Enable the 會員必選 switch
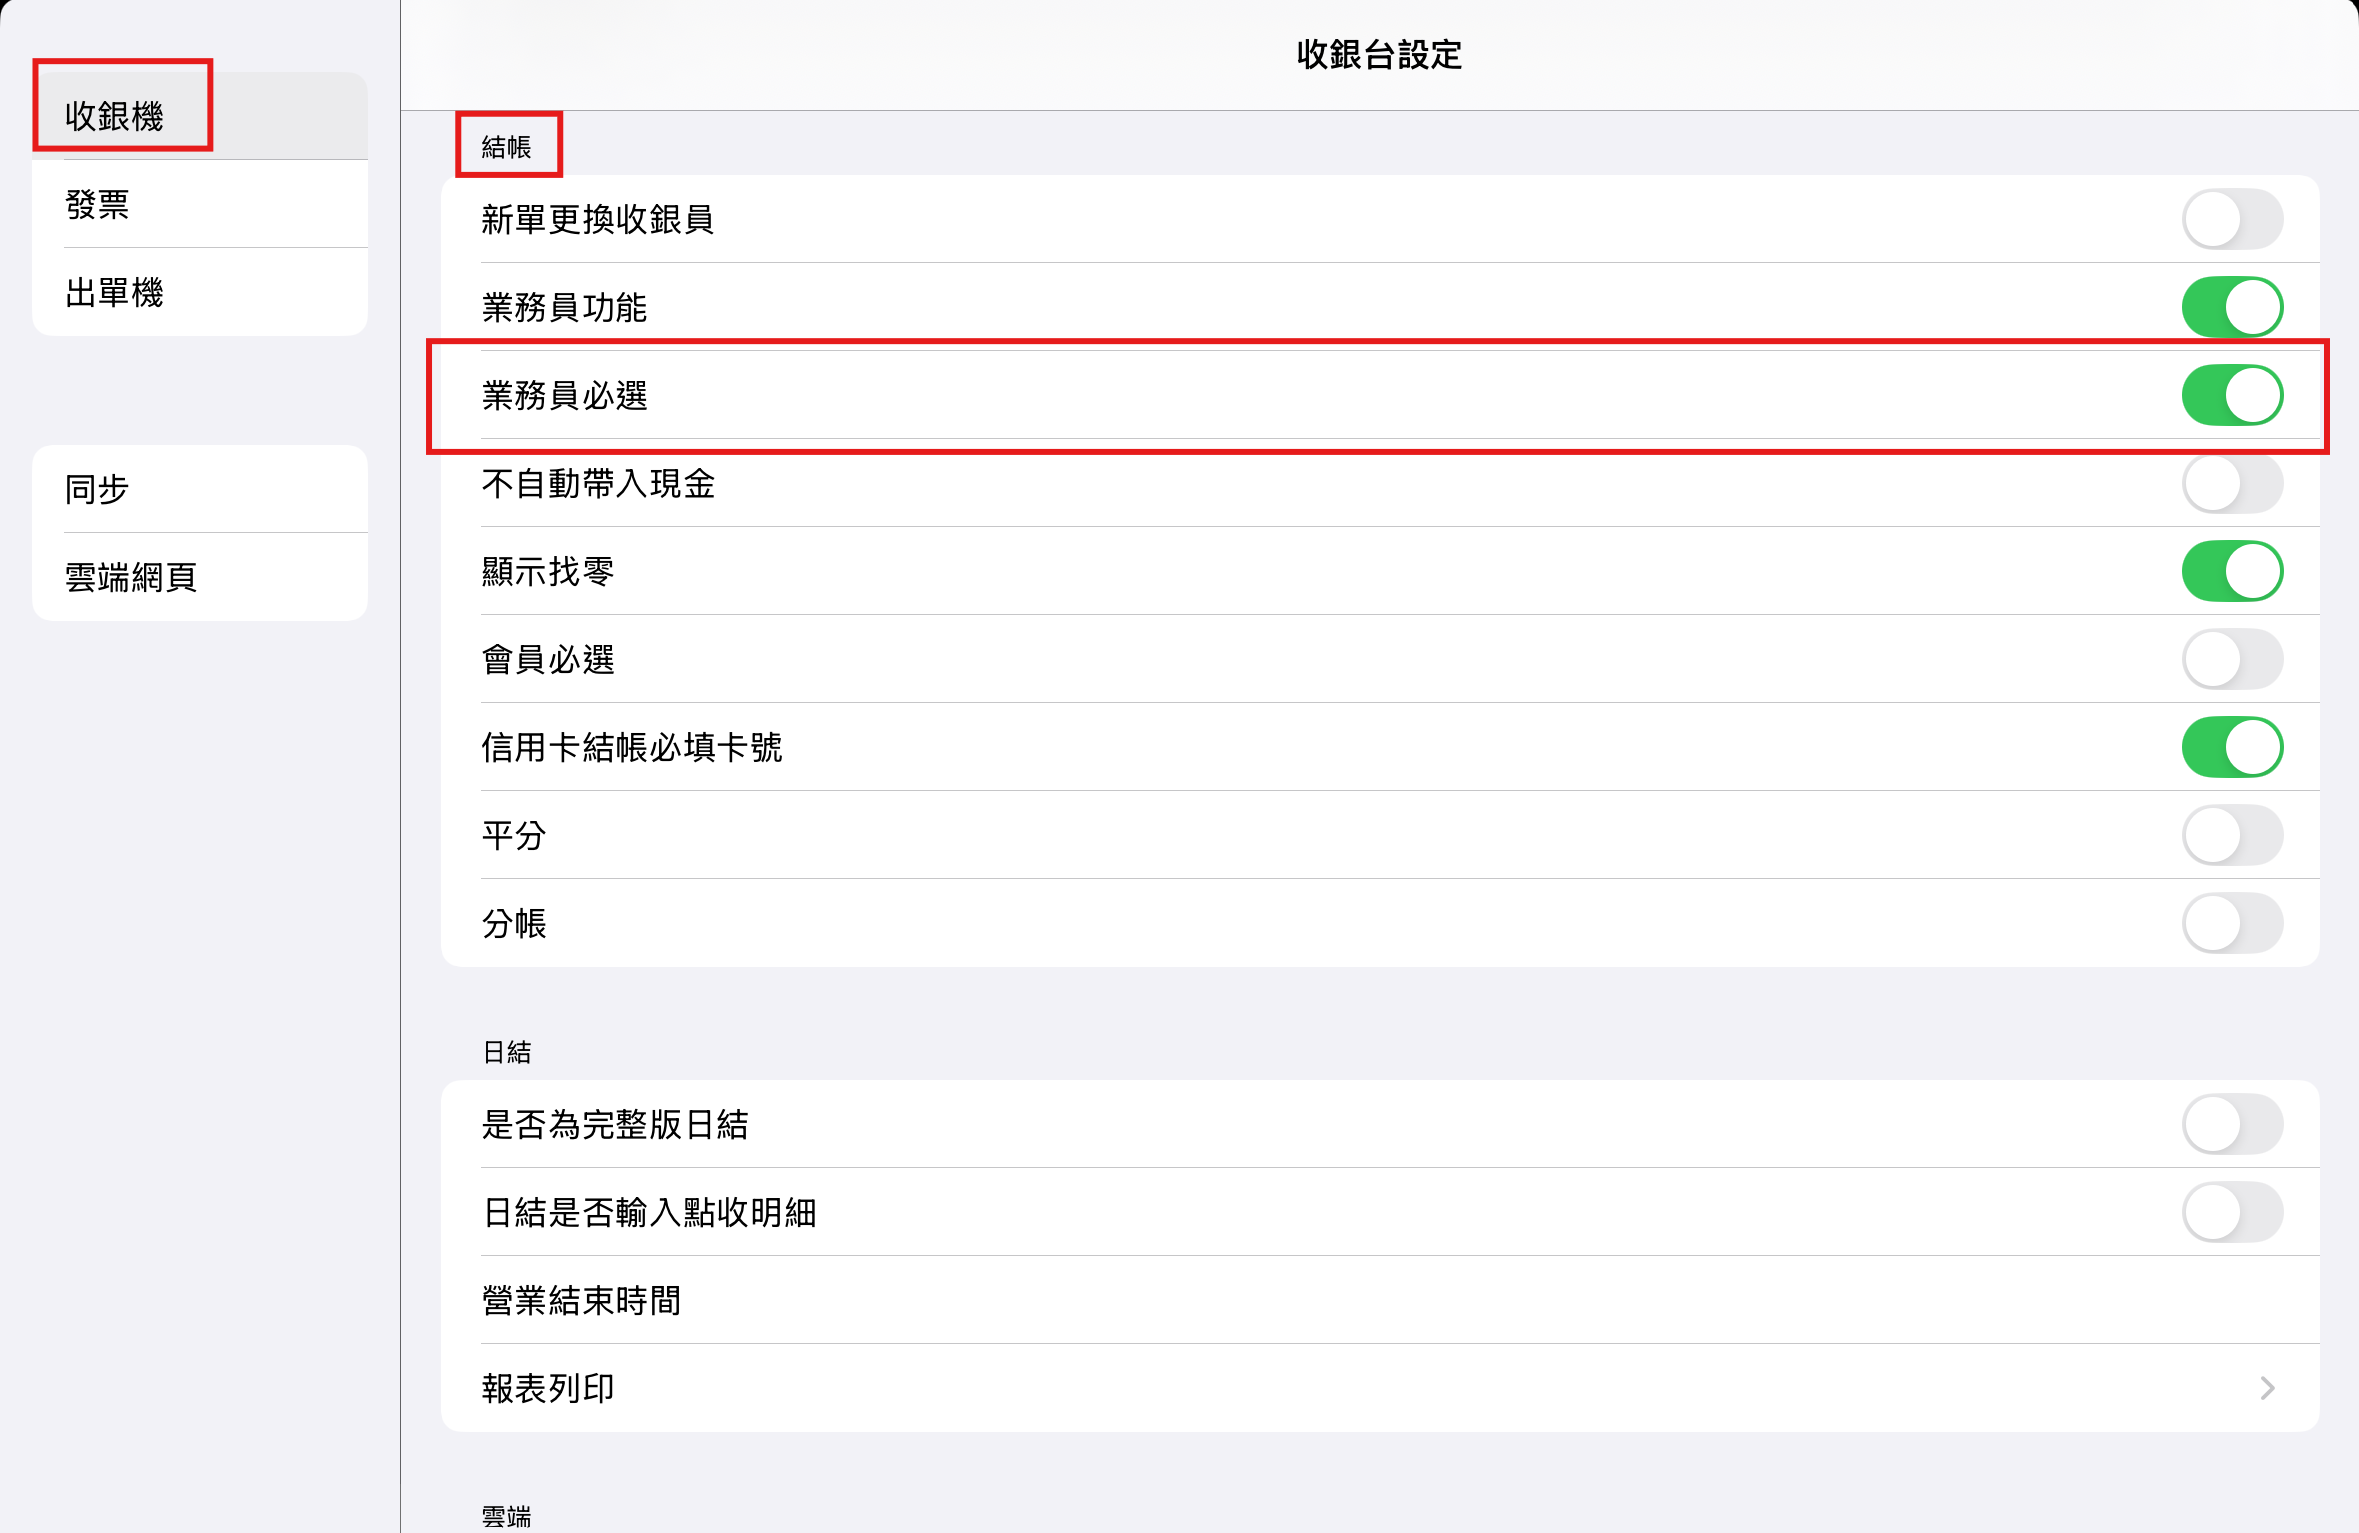Screen dimensions: 2359x1533 (x=2232, y=659)
